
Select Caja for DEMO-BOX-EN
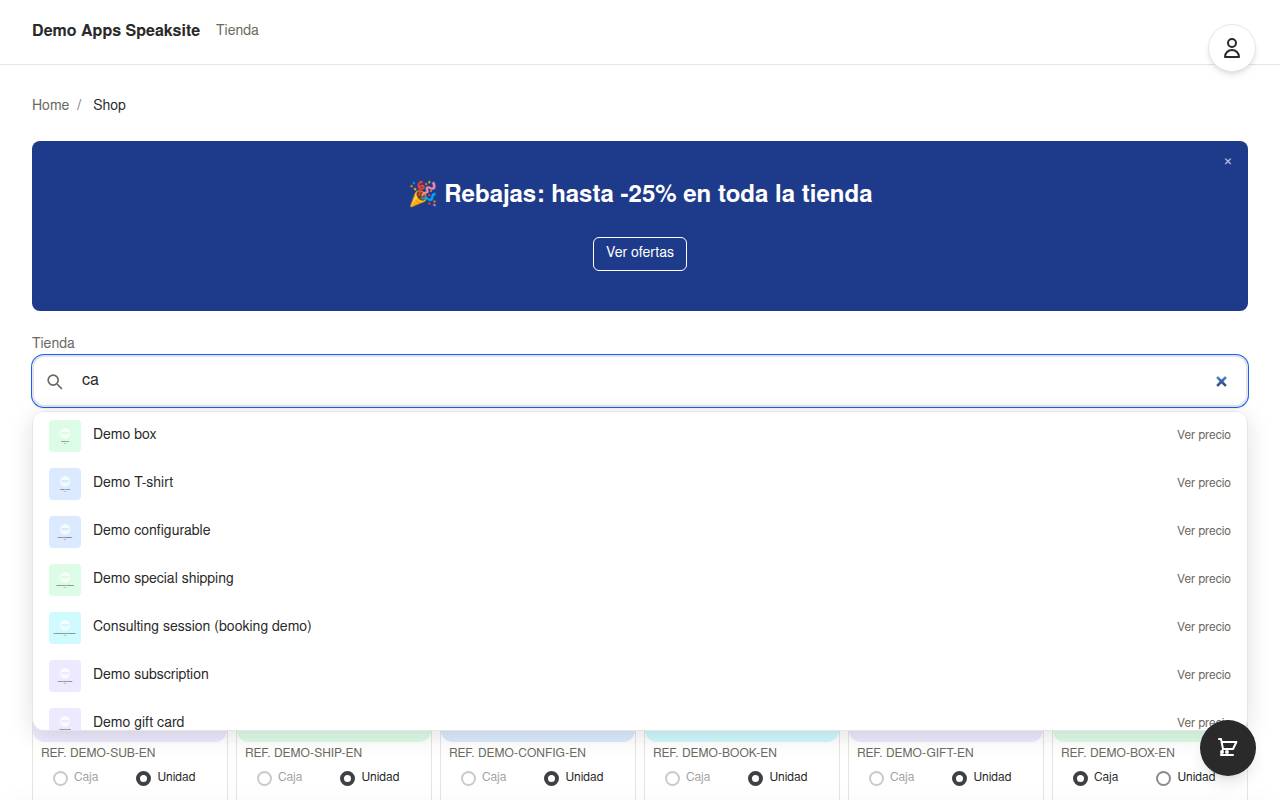(1081, 778)
